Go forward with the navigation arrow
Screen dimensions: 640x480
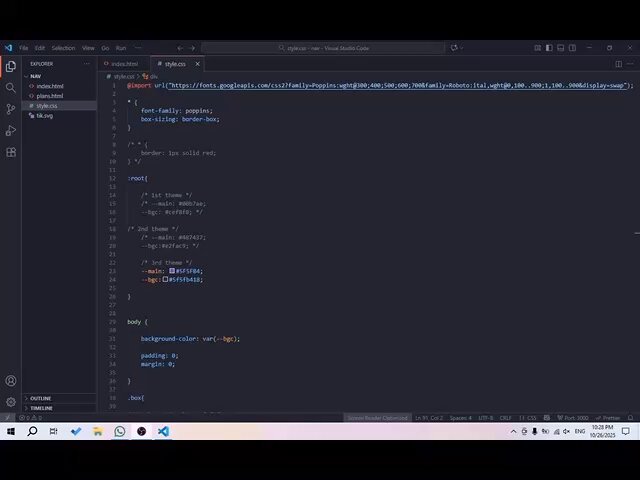[x=192, y=48]
